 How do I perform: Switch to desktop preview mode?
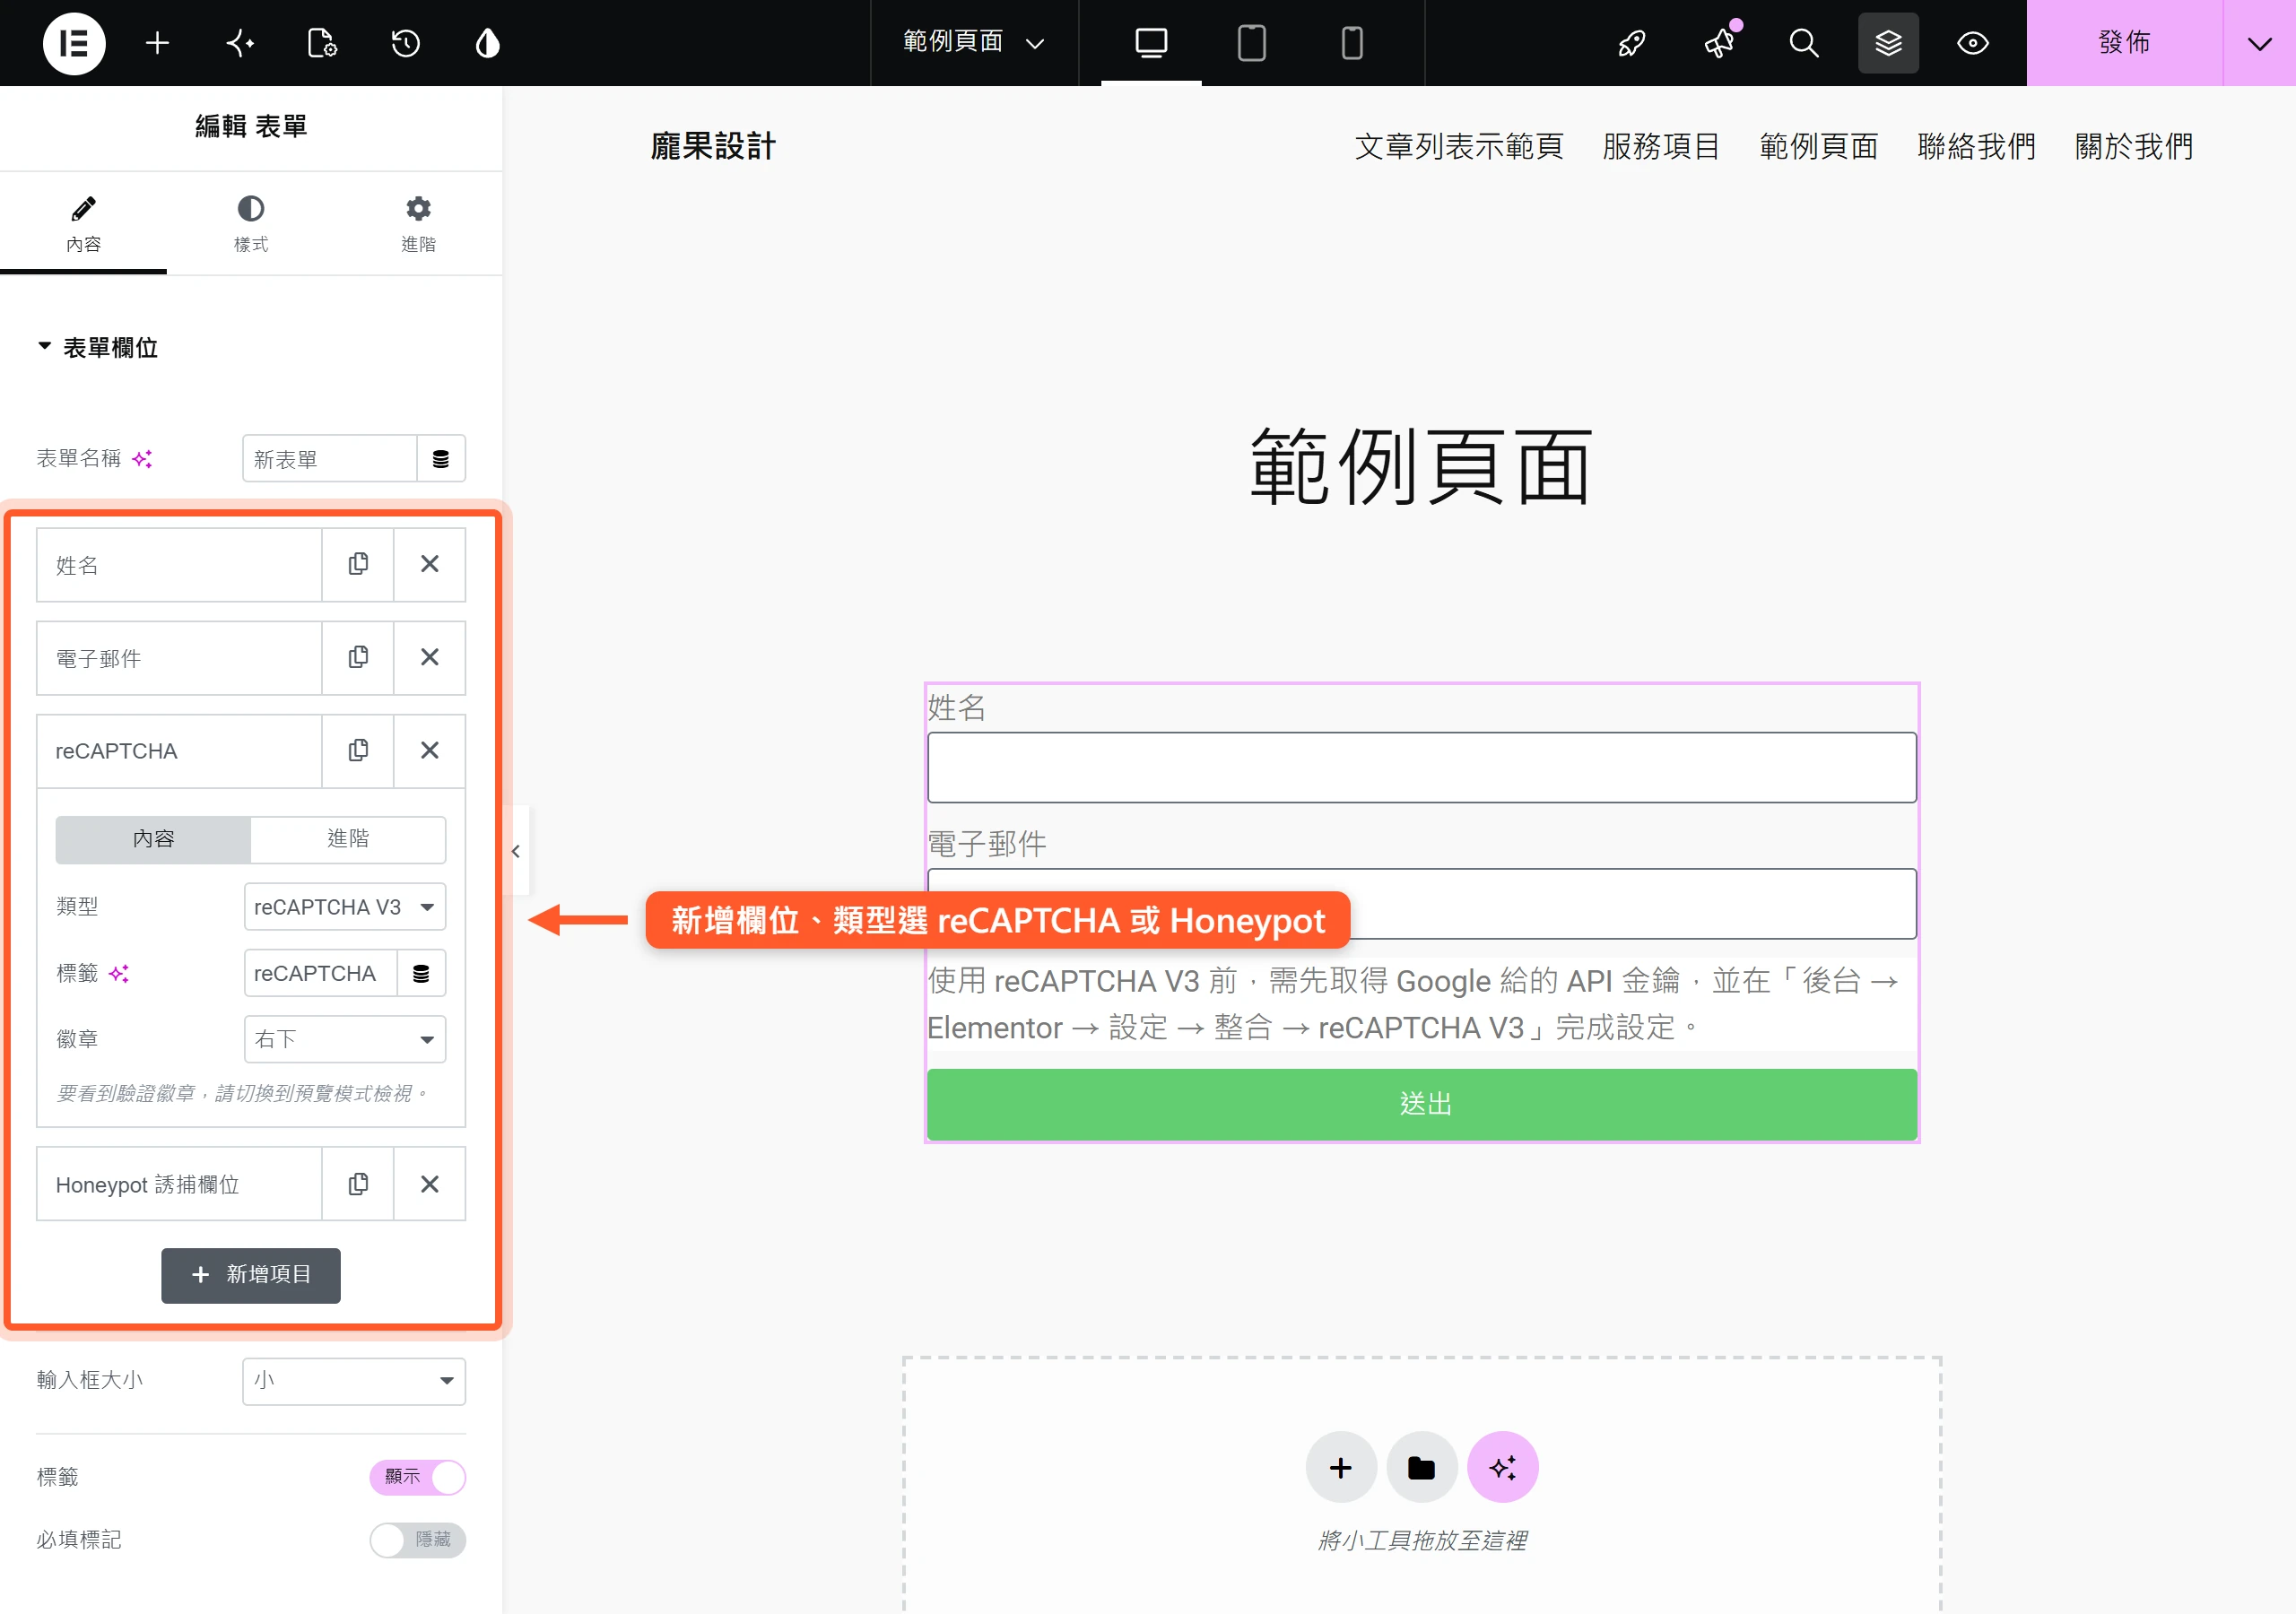1151,43
